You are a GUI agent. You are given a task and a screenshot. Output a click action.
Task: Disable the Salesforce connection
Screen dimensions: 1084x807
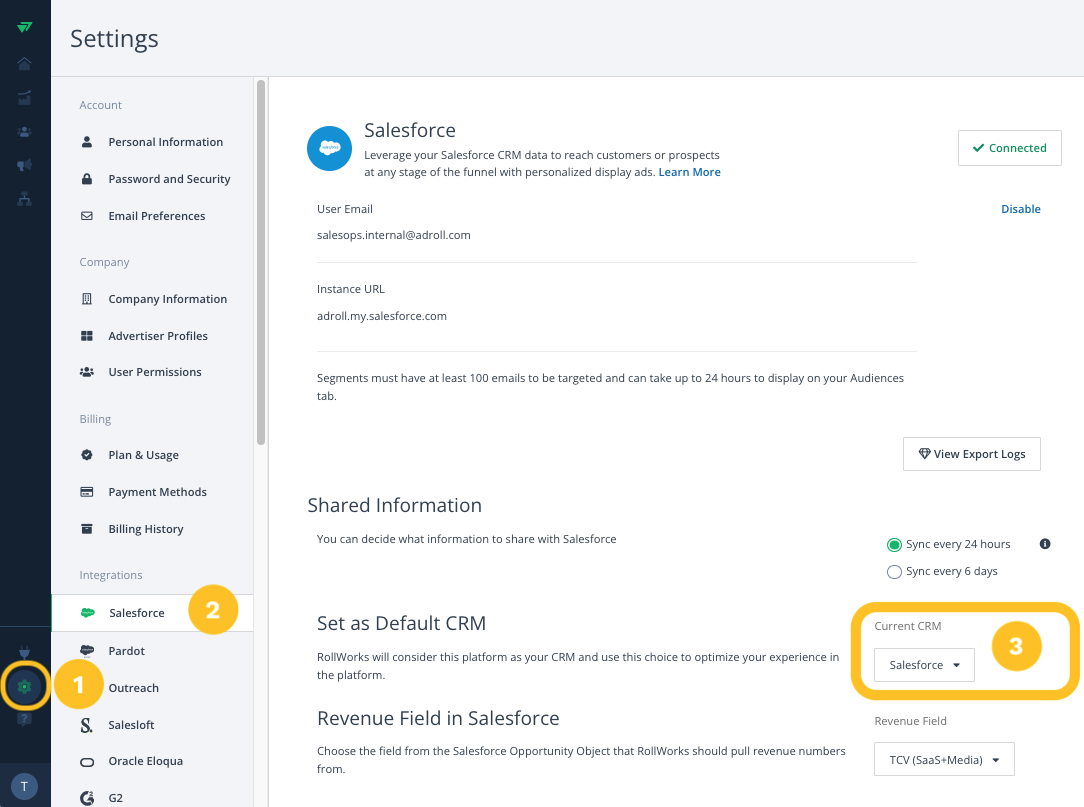[1021, 208]
